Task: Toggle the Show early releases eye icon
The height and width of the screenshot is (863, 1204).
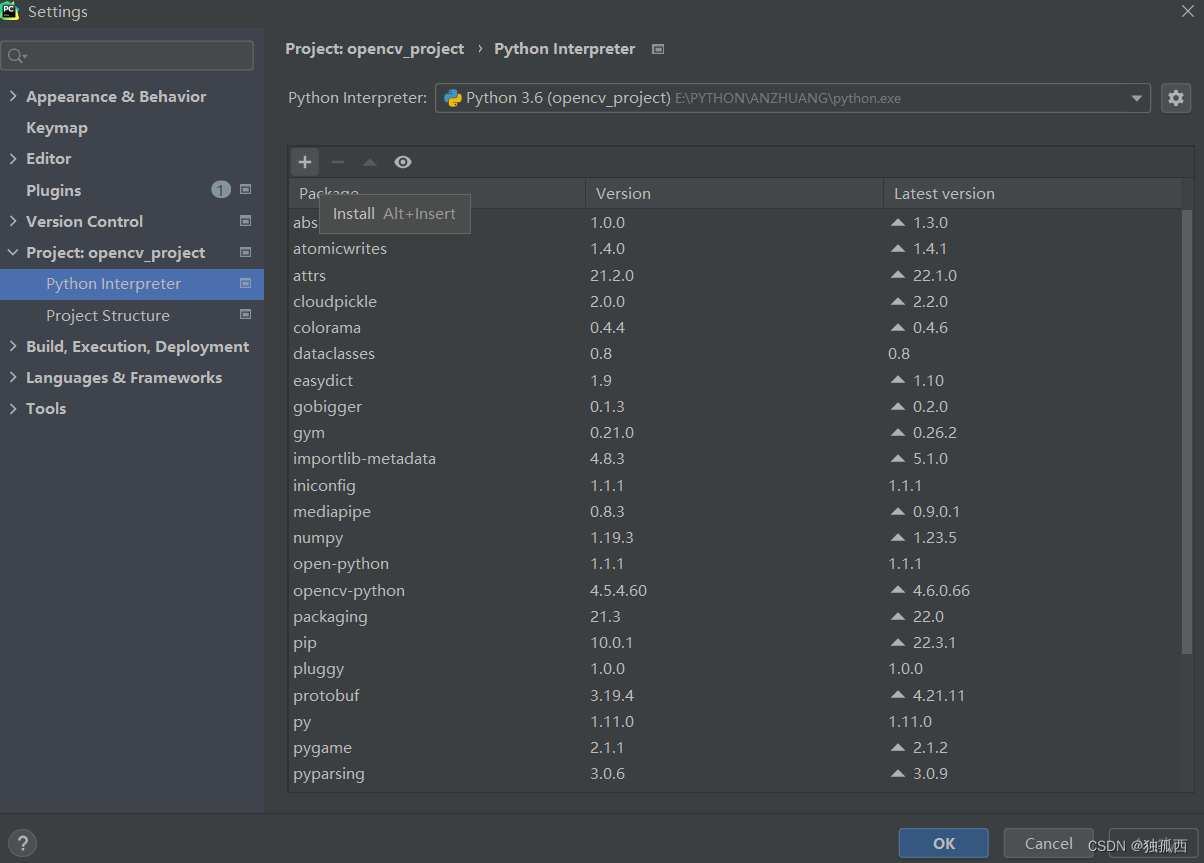Action: click(403, 162)
